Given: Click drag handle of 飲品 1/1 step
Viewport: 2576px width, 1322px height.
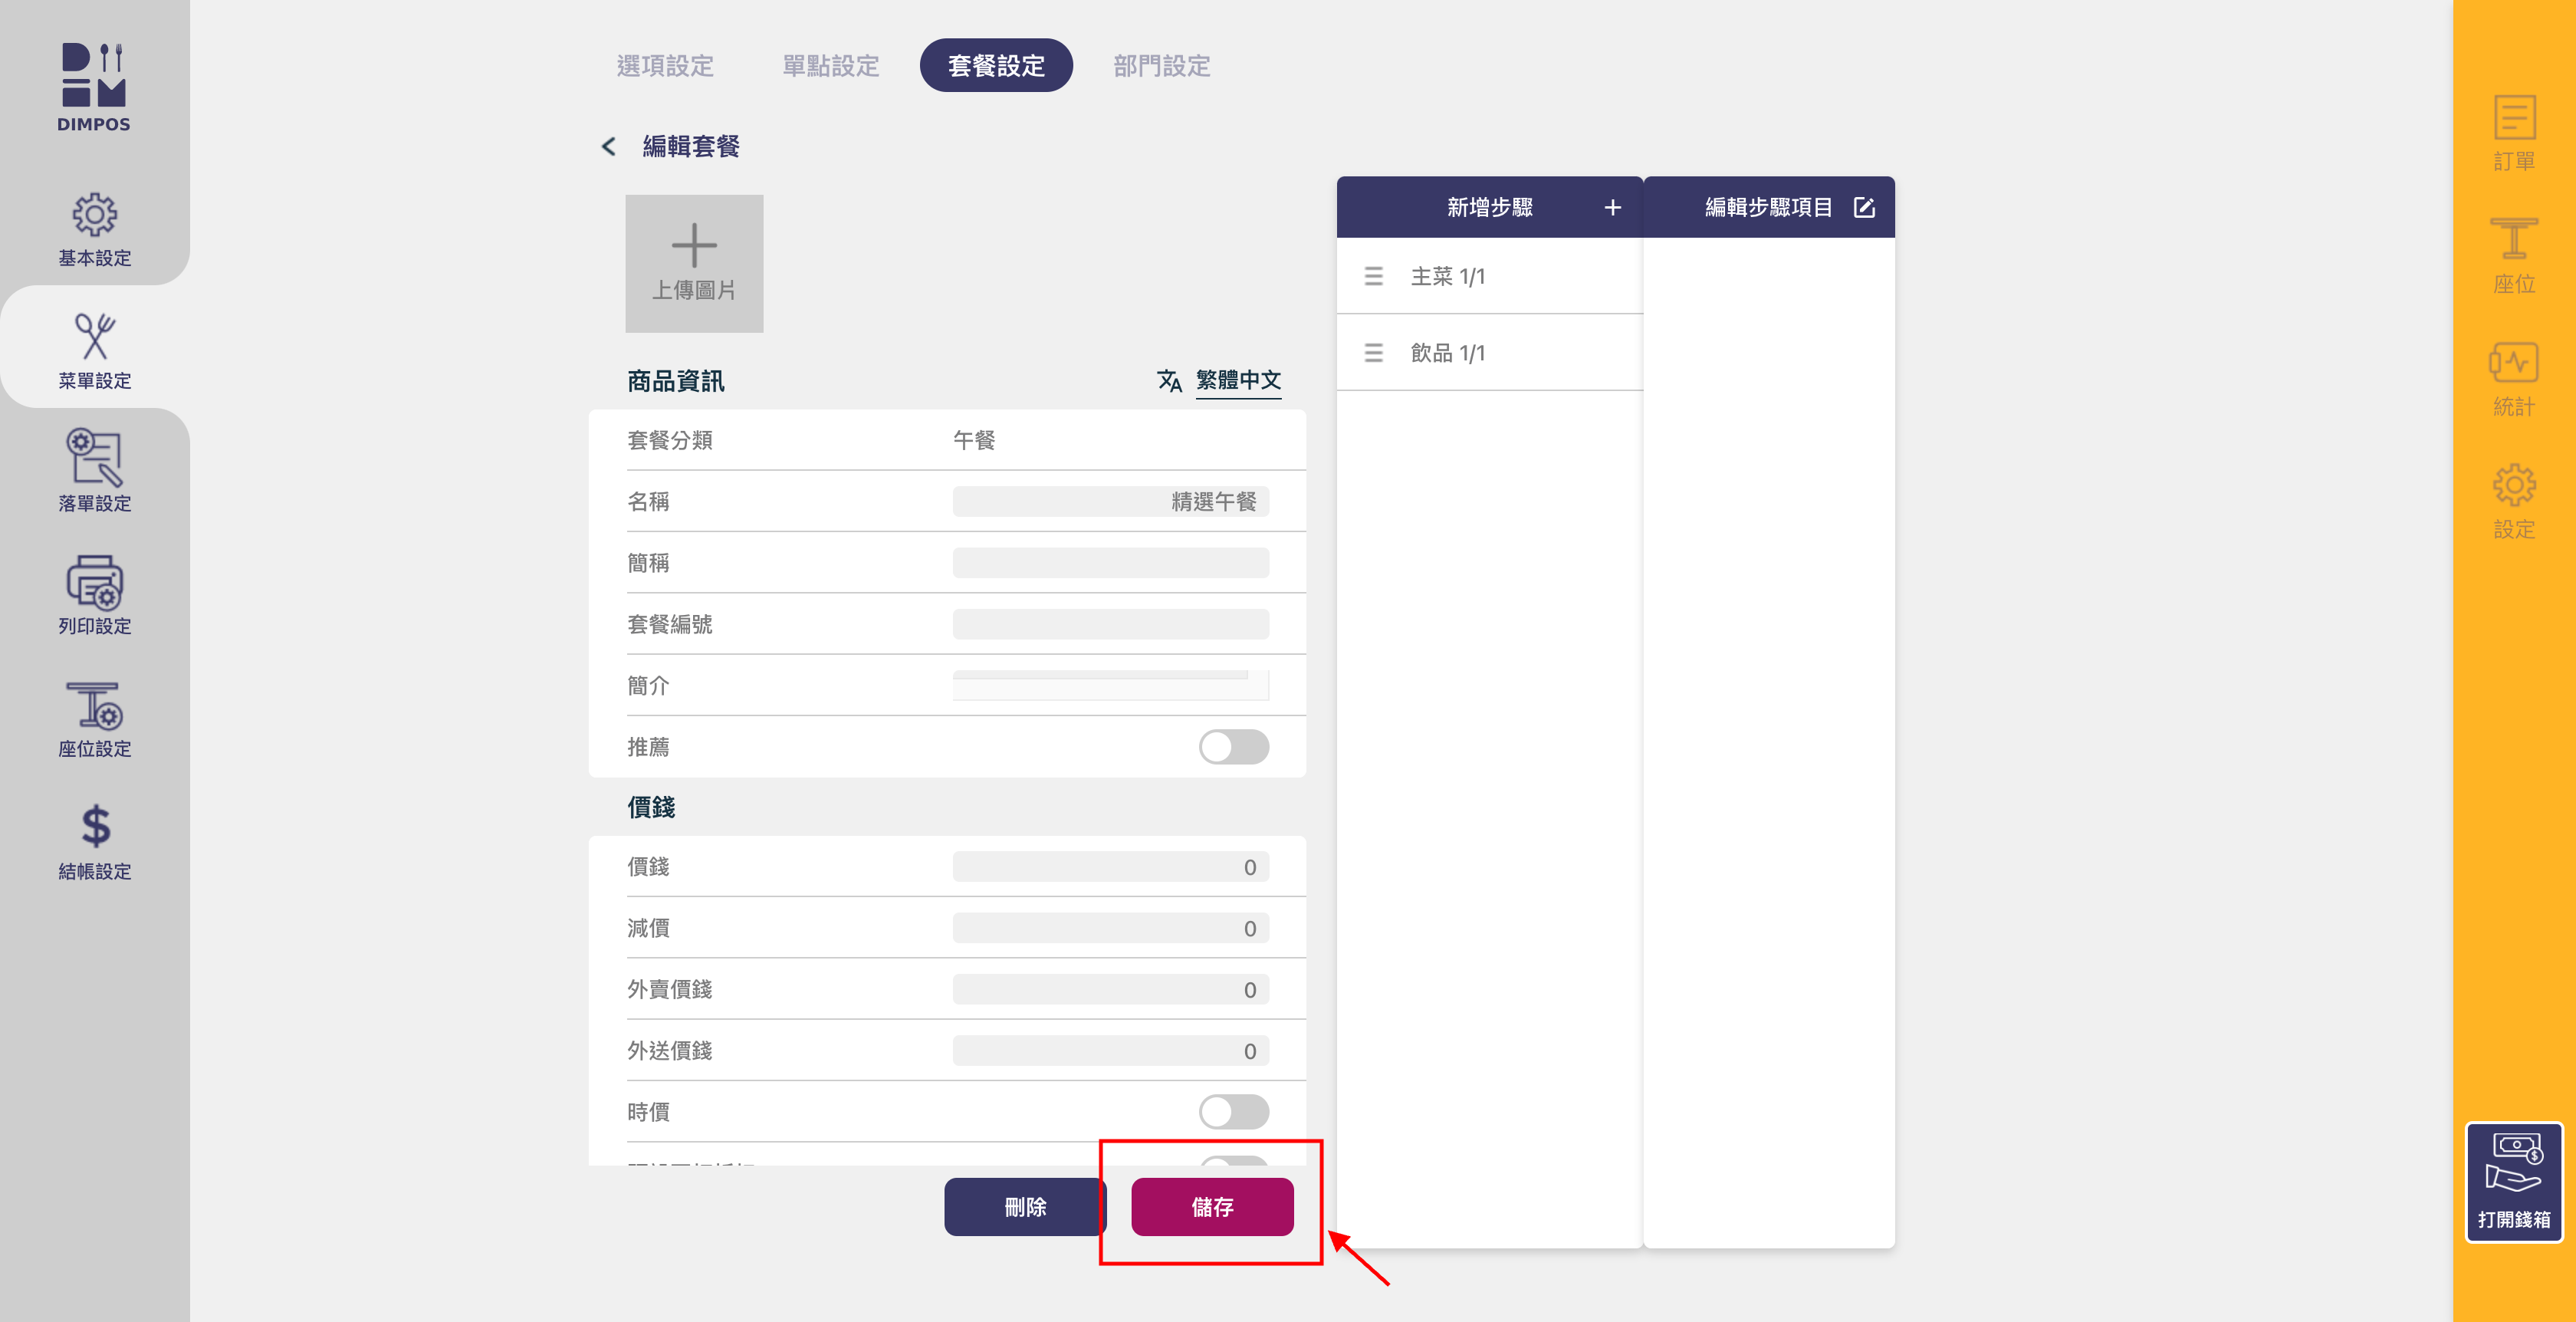Looking at the screenshot, I should (1373, 353).
